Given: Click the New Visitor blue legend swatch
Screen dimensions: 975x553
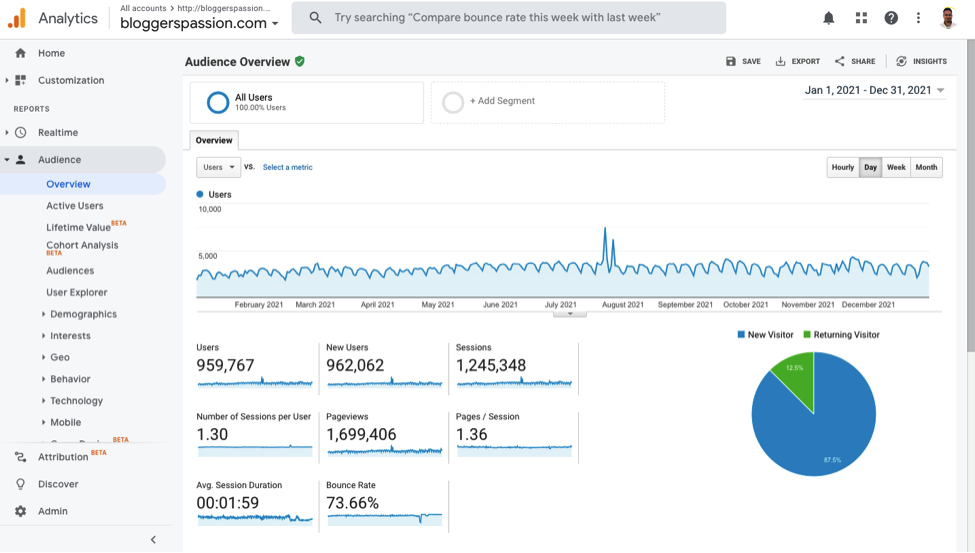Looking at the screenshot, I should pos(741,335).
